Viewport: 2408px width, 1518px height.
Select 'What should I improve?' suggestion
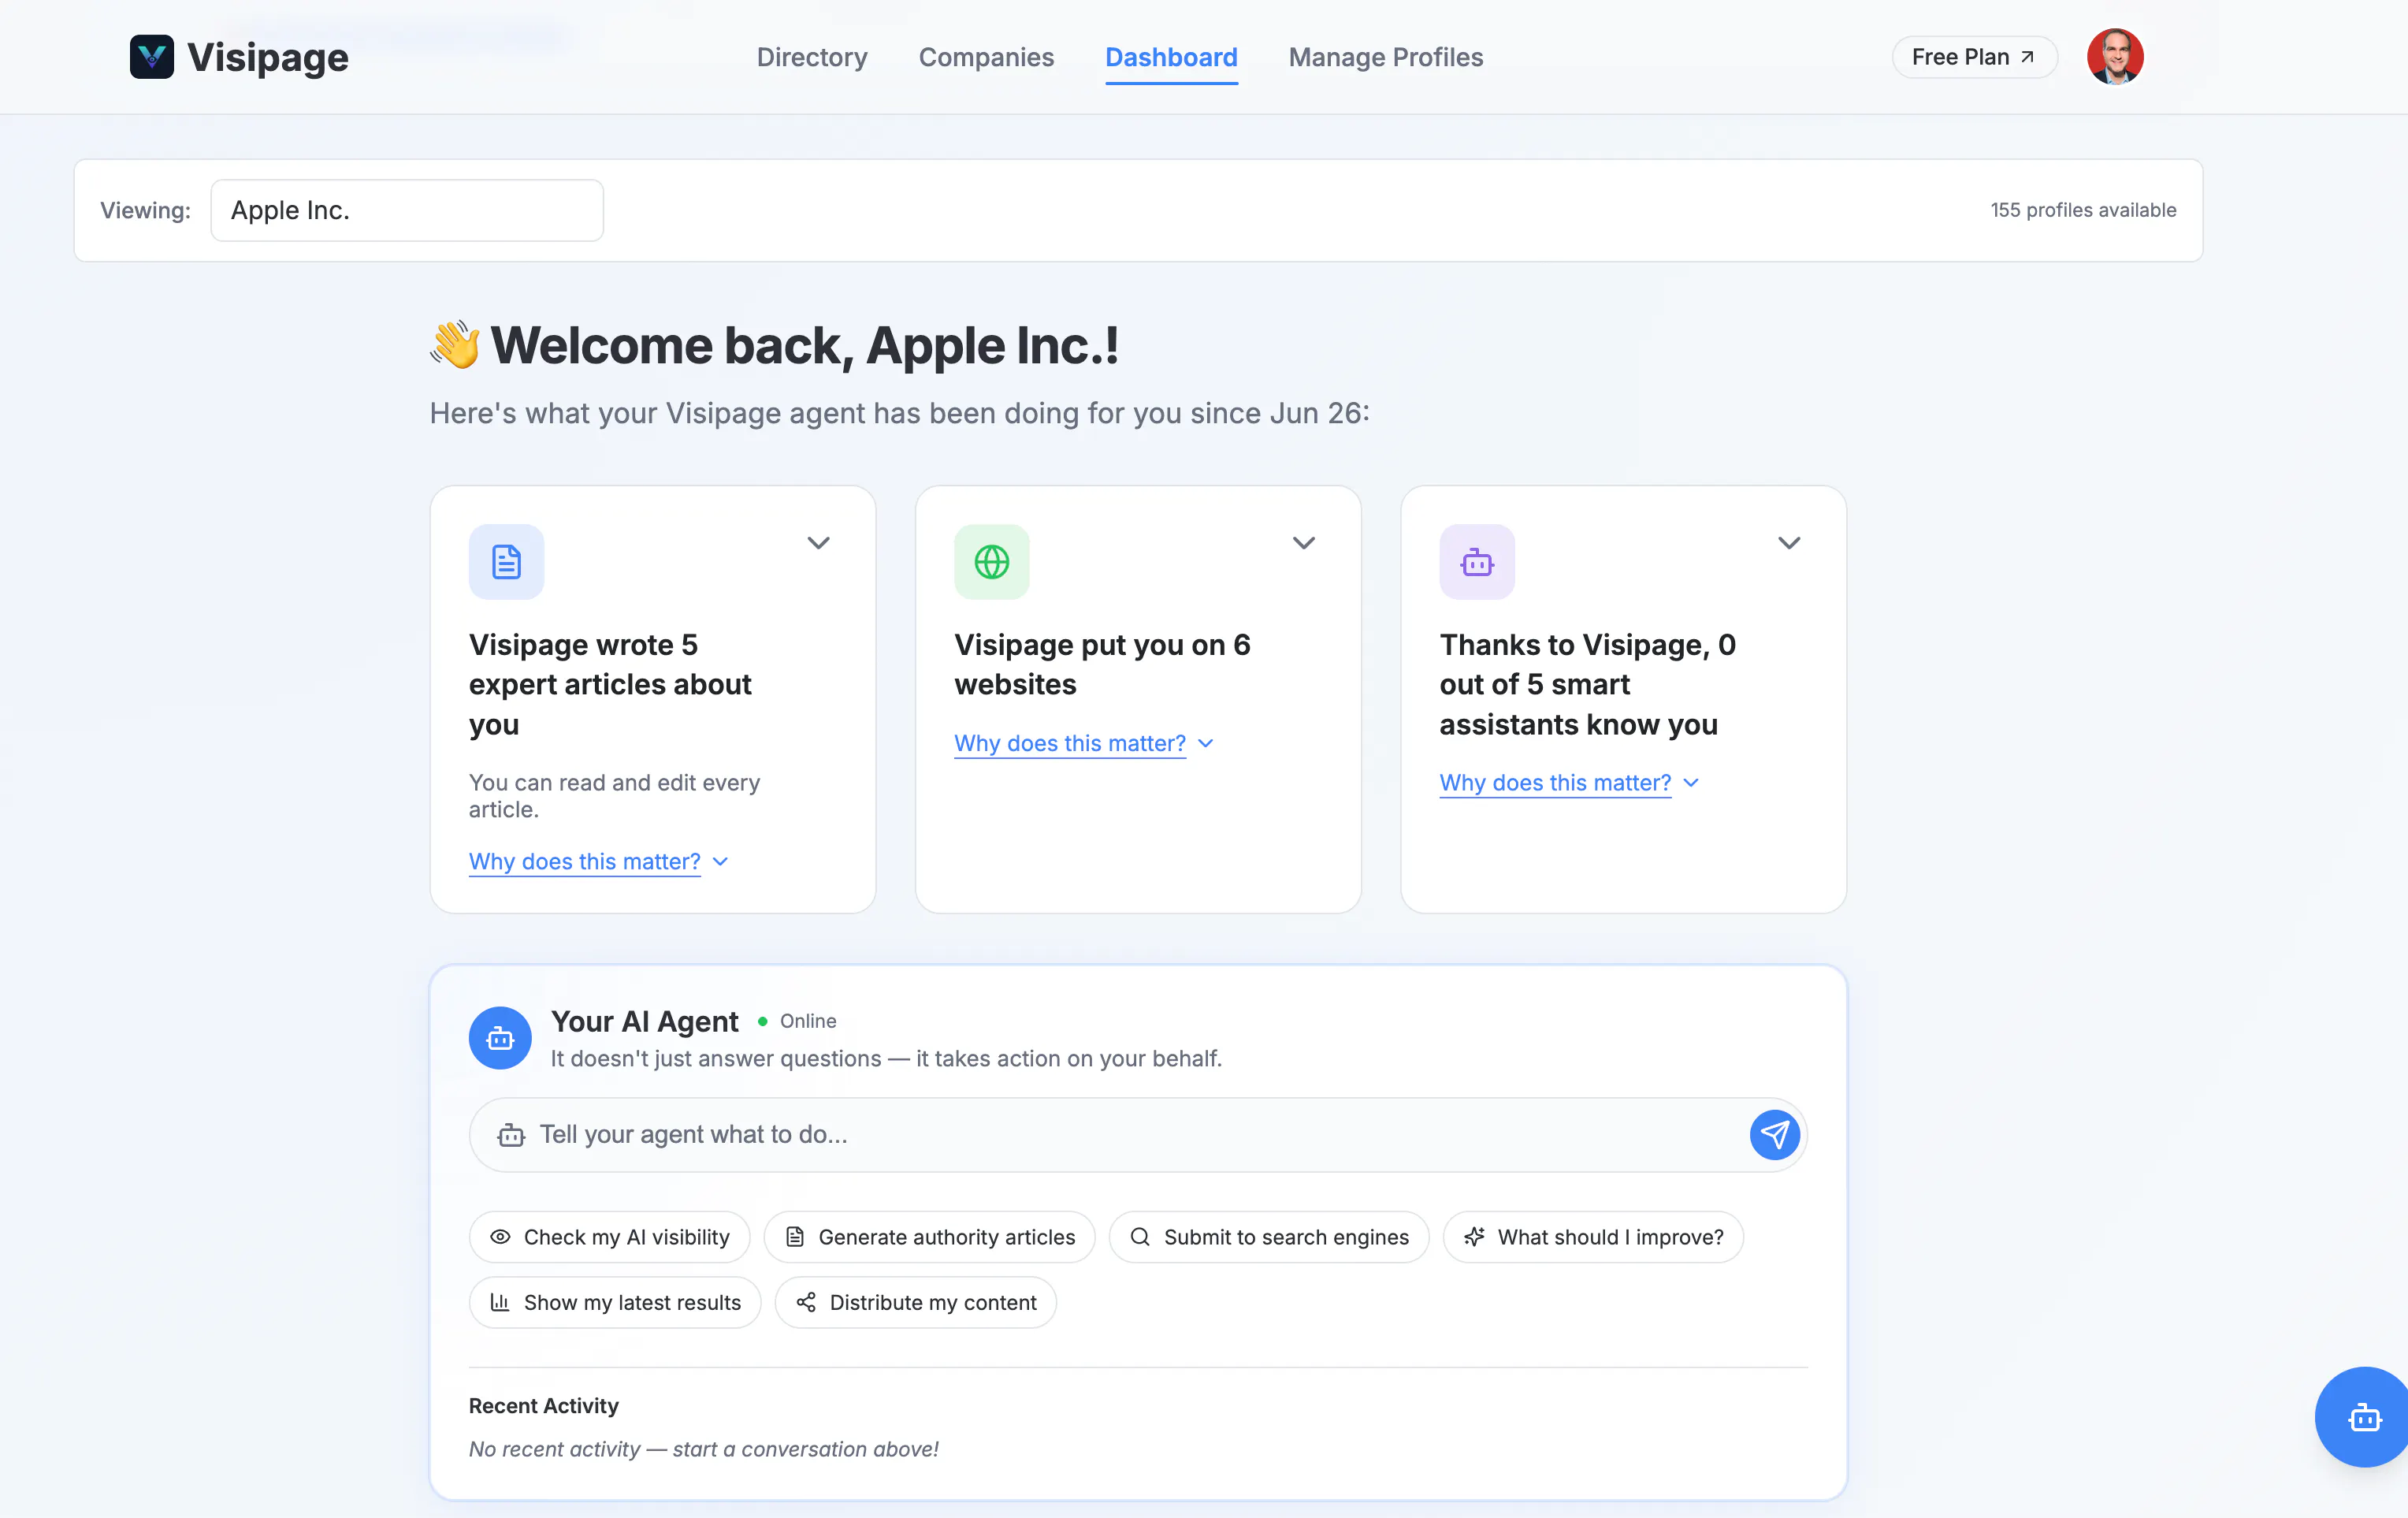(x=1593, y=1237)
